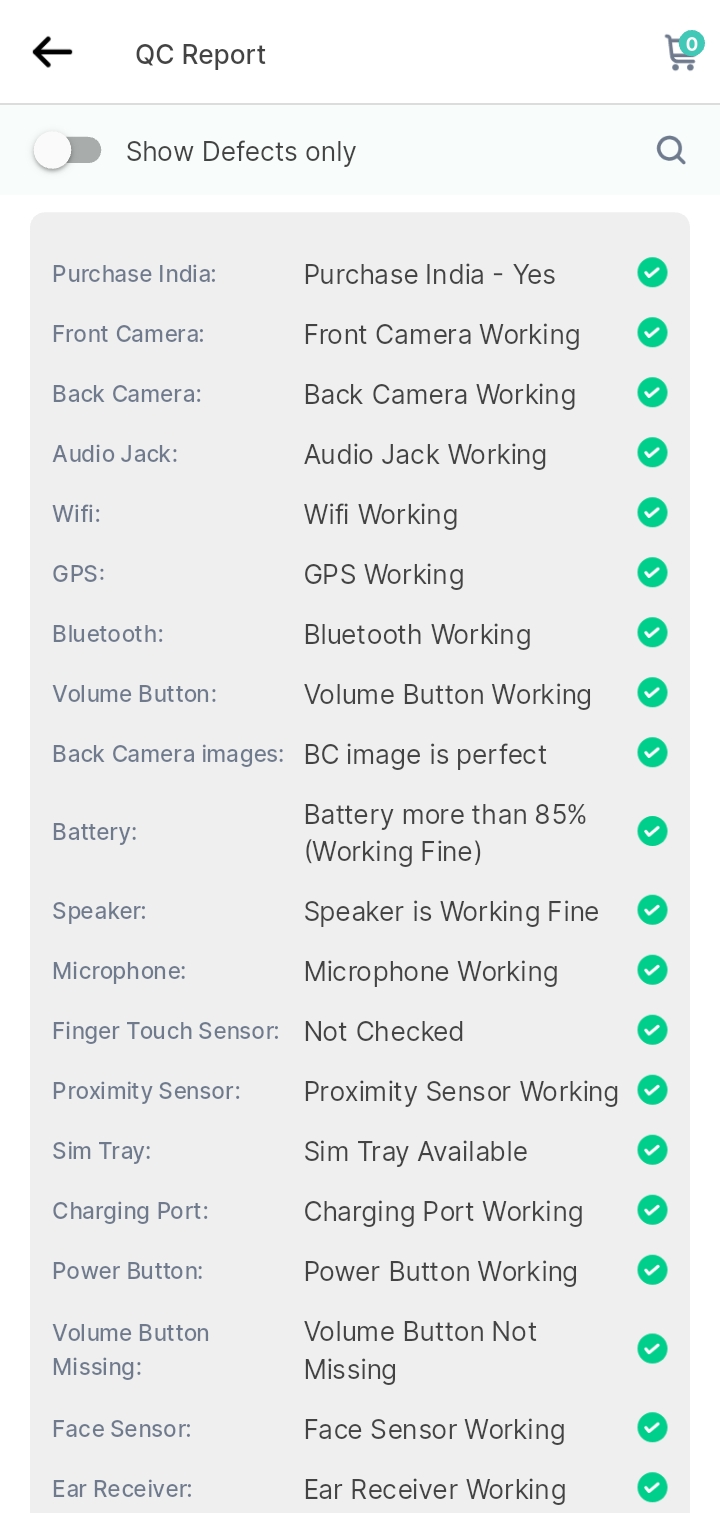Tap the green check beside Ear Receiver

click(653, 1487)
